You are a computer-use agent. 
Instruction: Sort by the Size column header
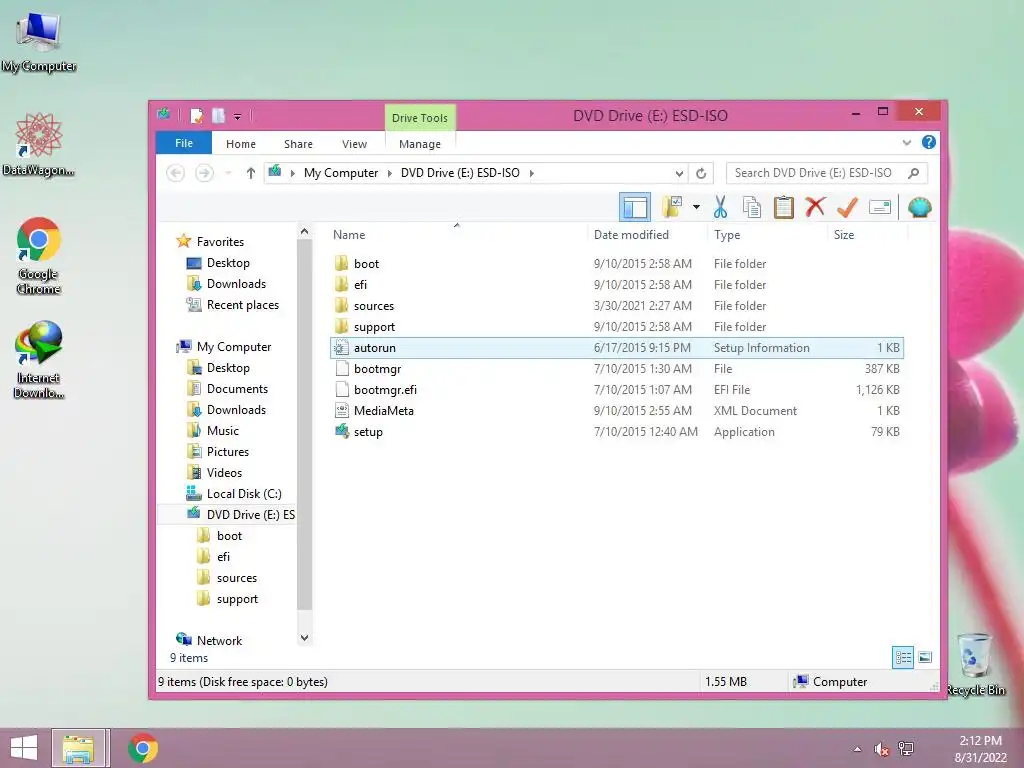click(844, 234)
